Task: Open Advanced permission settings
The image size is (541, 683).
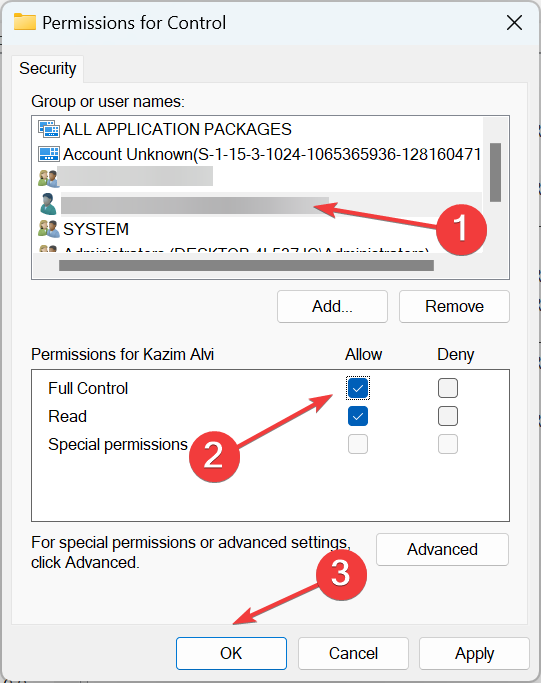Action: [x=442, y=549]
